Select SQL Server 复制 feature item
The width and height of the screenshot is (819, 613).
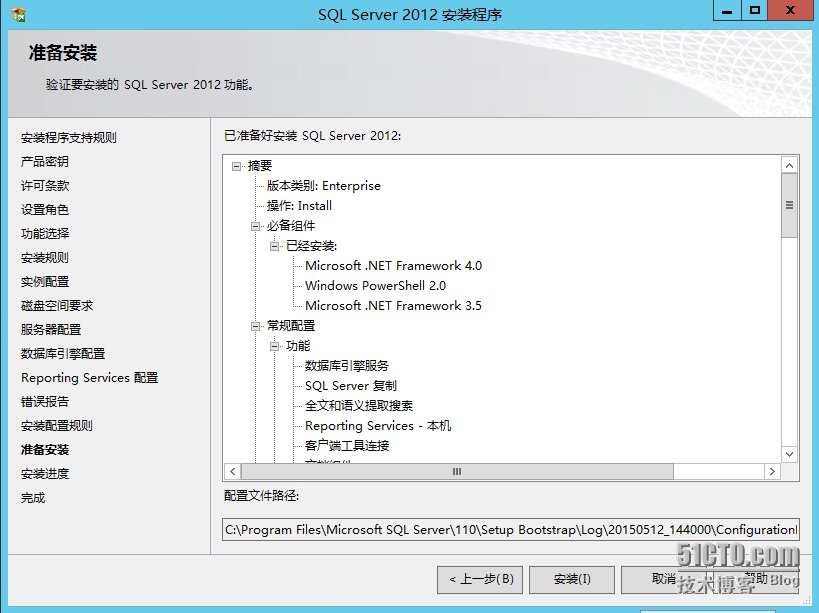[351, 386]
